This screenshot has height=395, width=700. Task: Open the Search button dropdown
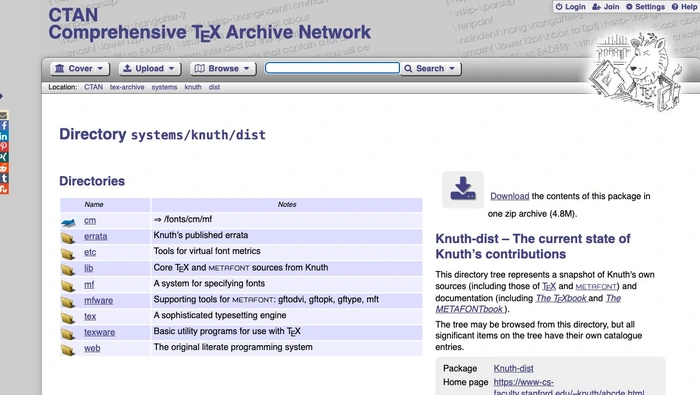(x=430, y=68)
